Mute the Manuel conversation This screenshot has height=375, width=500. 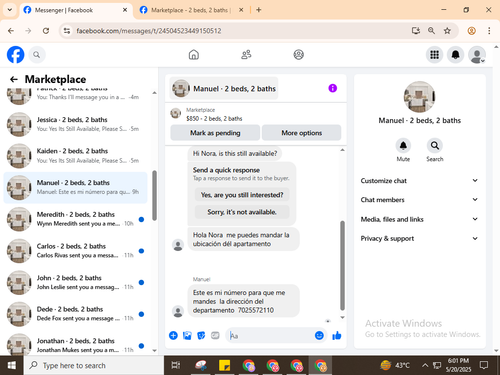403,146
